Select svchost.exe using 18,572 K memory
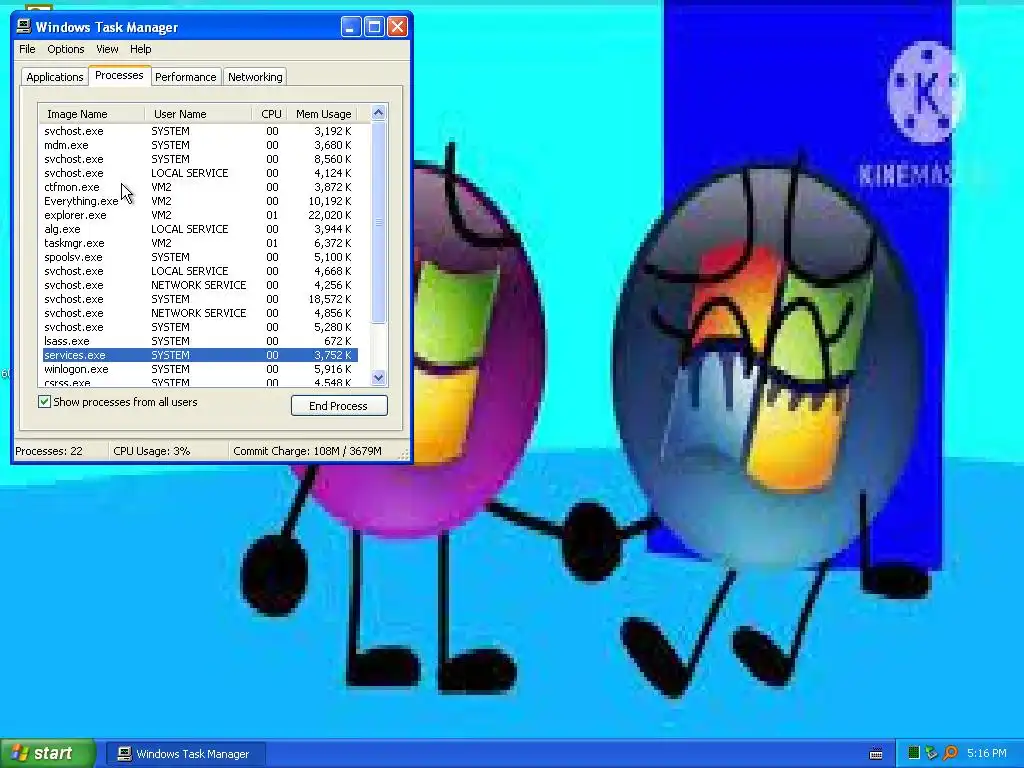 (200, 299)
